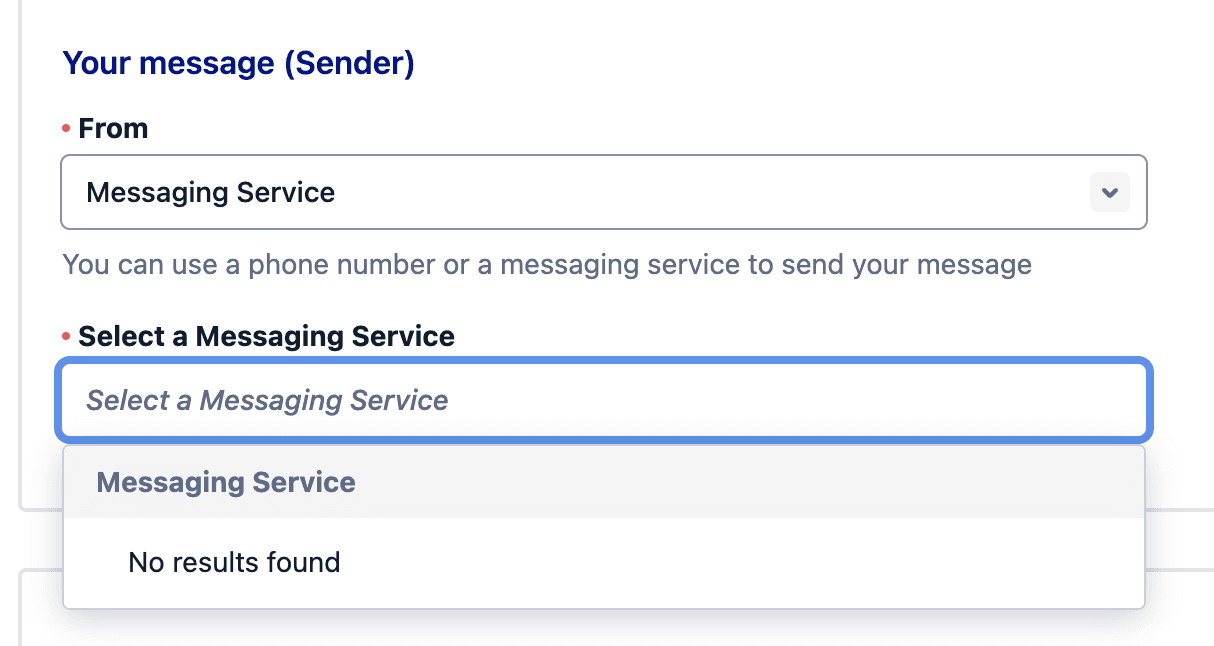Viewport: 1214px width, 646px height.
Task: Click the No results found entry
Action: [x=233, y=562]
